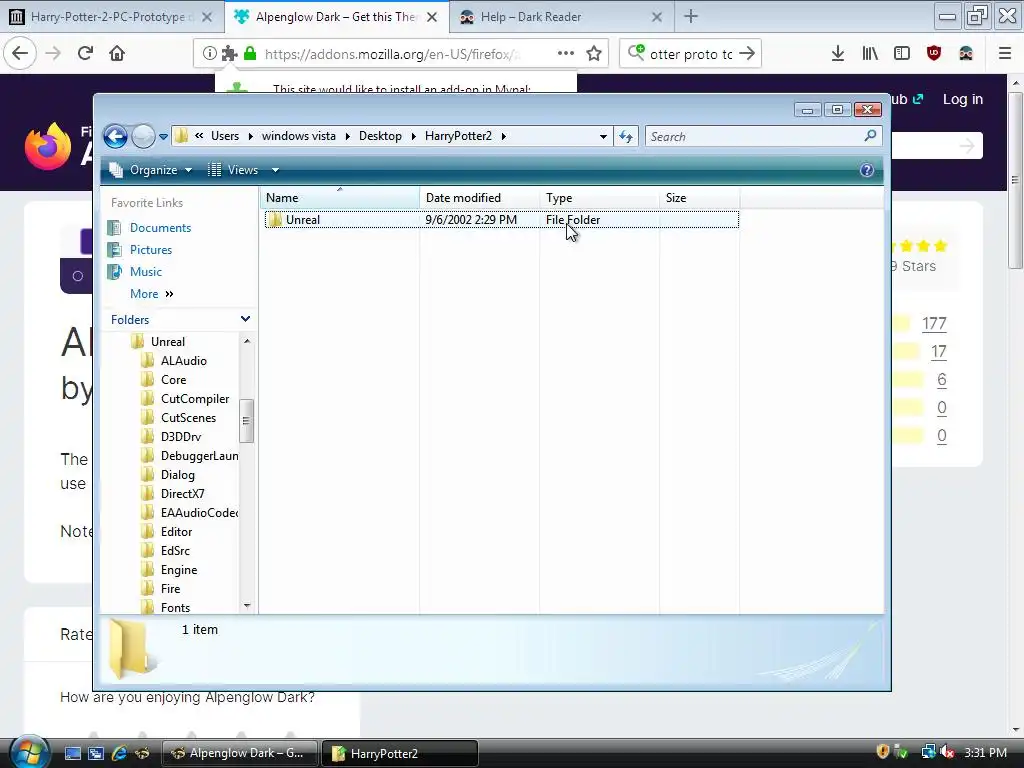Viewport: 1024px width, 768px height.
Task: Open page actions ellipsis menu
Action: pos(566,54)
